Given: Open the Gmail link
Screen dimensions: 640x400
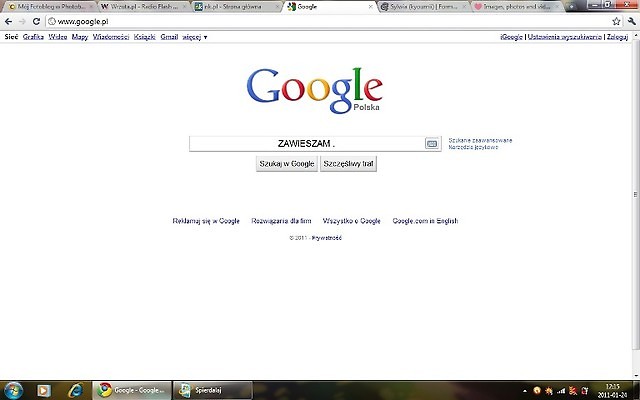Looking at the screenshot, I should (169, 37).
